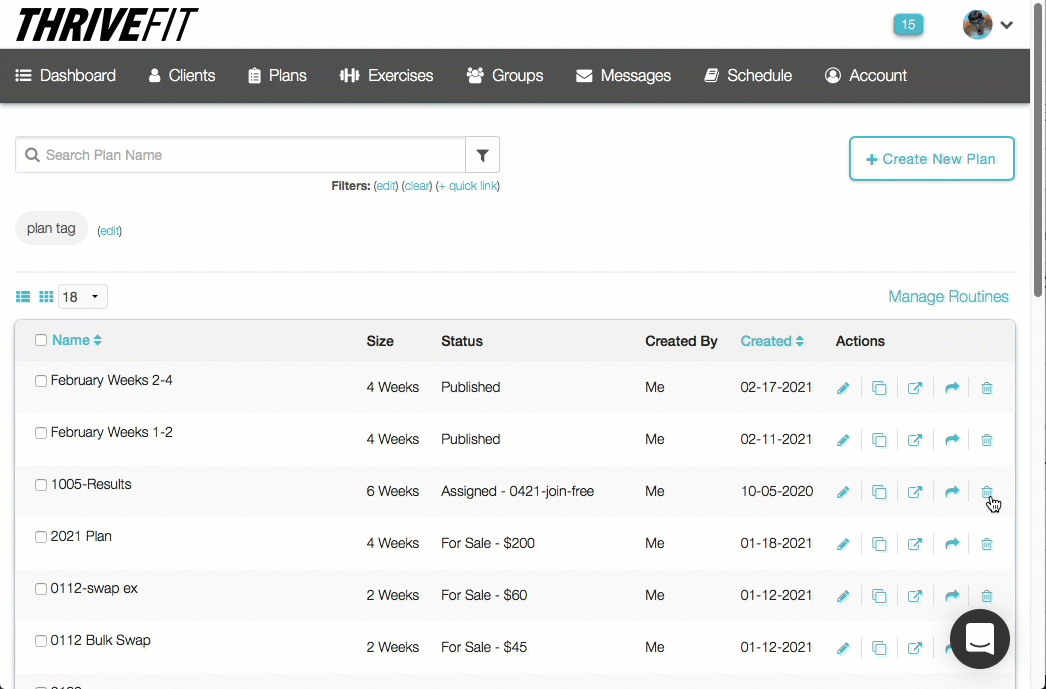Open the 0112-swap ex external link icon
Screen dimensions: 1046x689
point(915,596)
